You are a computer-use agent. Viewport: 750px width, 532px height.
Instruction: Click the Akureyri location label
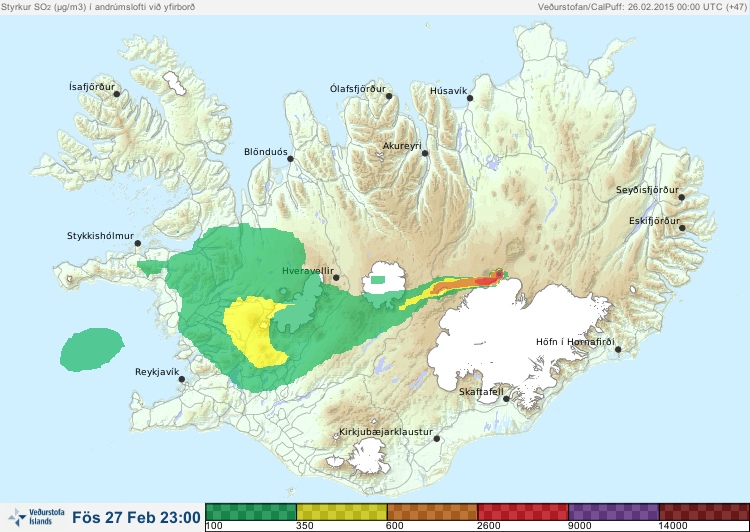(402, 146)
